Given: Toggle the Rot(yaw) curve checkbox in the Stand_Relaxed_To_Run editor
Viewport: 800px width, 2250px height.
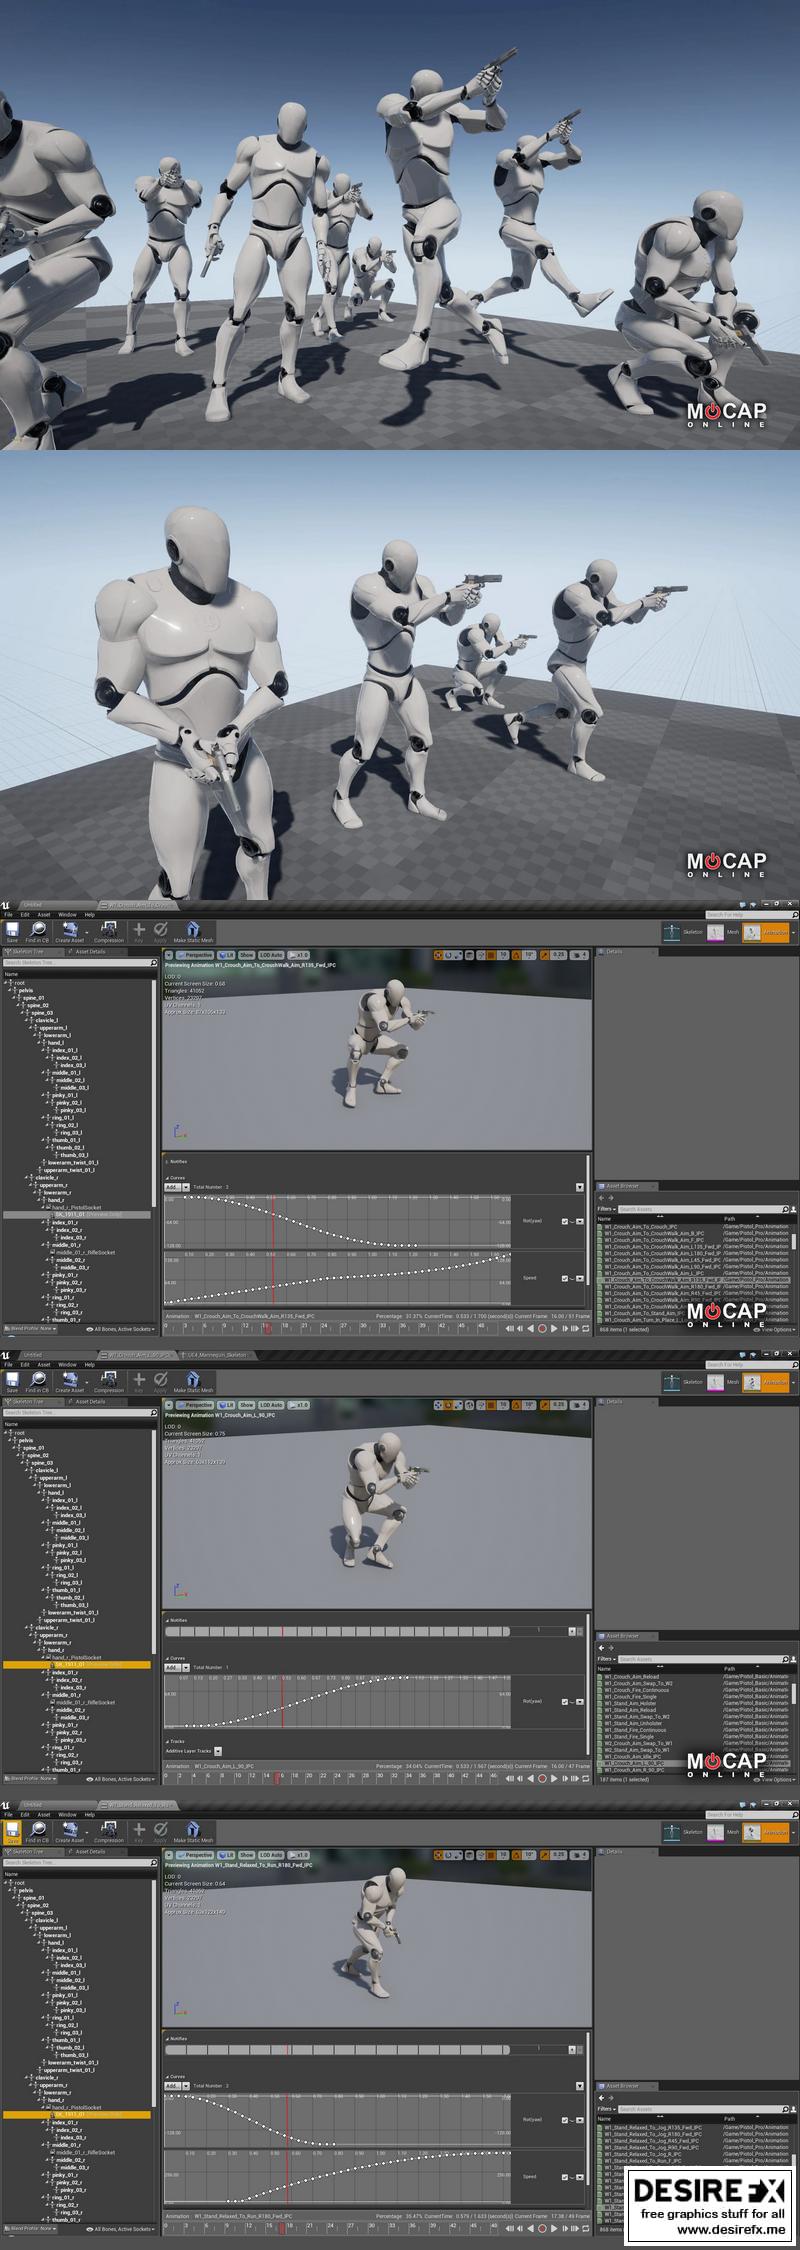Looking at the screenshot, I should [x=565, y=2120].
